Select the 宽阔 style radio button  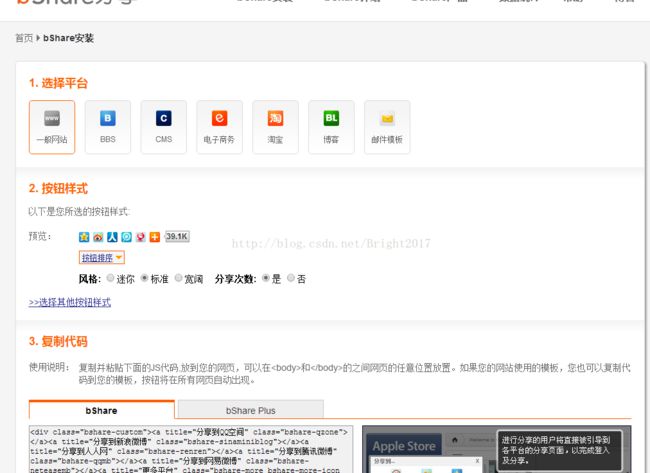[x=178, y=278]
